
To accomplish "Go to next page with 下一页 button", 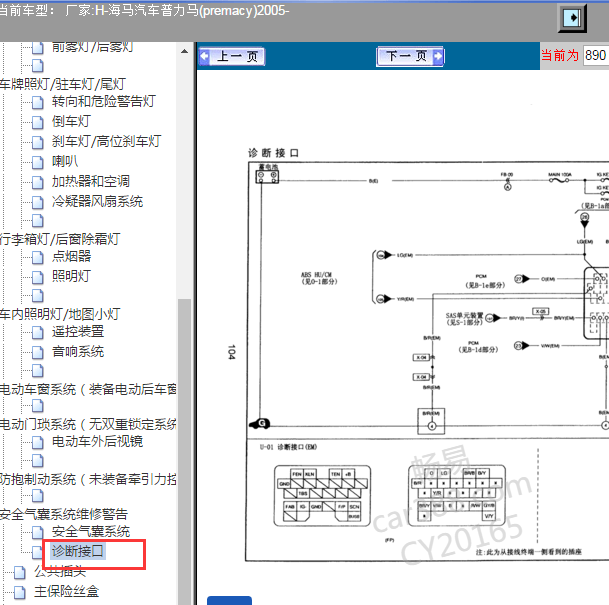I will [411, 57].
